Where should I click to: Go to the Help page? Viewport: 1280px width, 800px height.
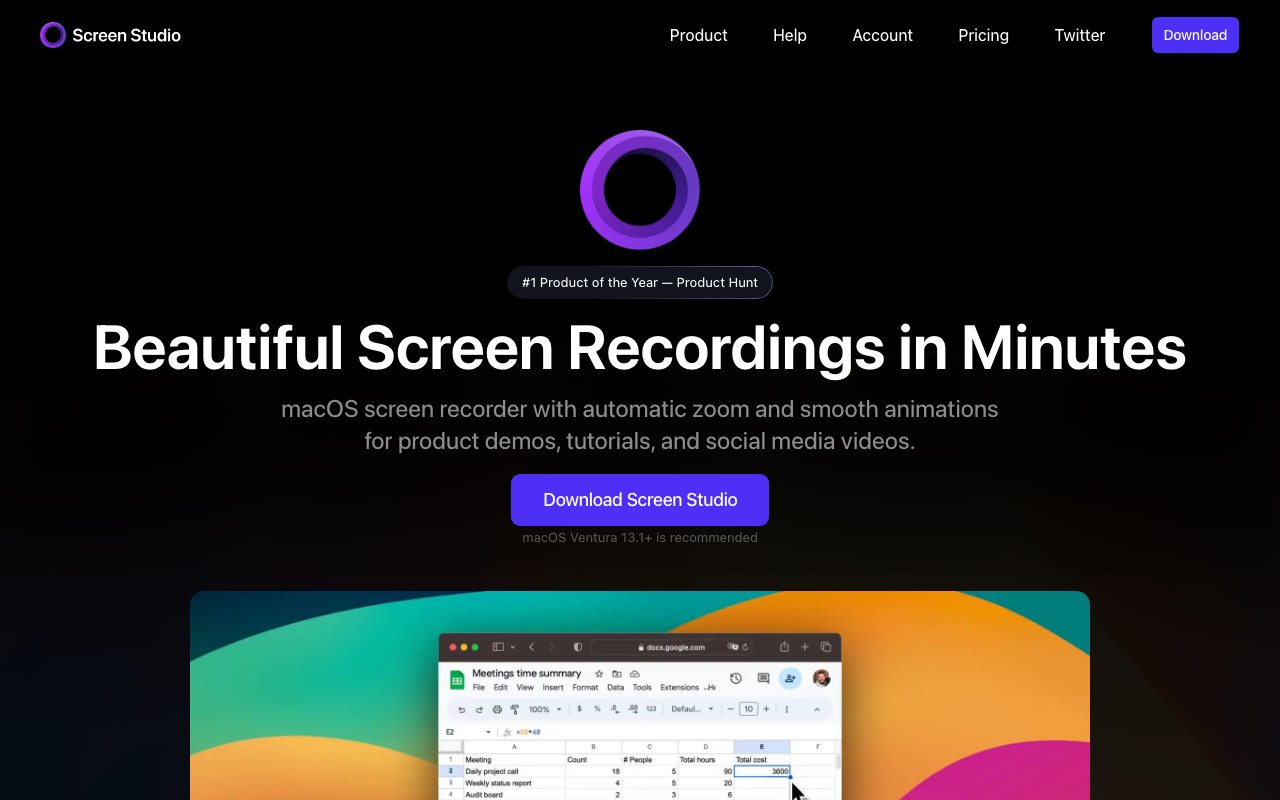pos(789,35)
